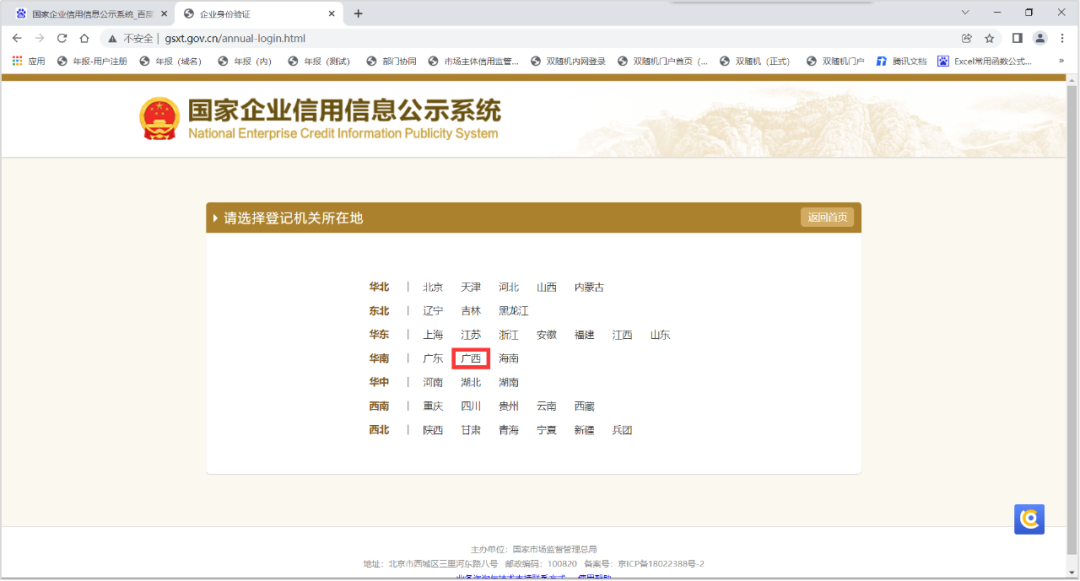Viewport: 1080px width, 581px height.
Task: Open the browser home icon
Action: (x=84, y=39)
